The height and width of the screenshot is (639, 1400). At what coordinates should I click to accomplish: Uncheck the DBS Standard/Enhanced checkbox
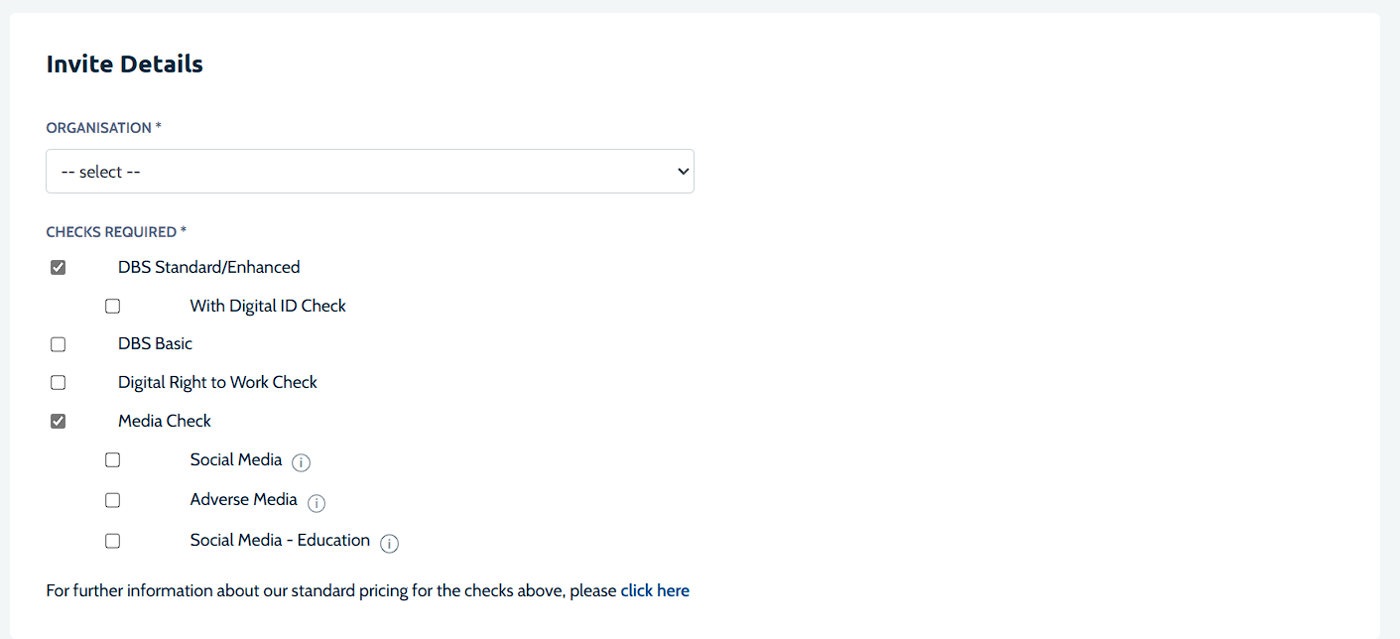coord(58,267)
